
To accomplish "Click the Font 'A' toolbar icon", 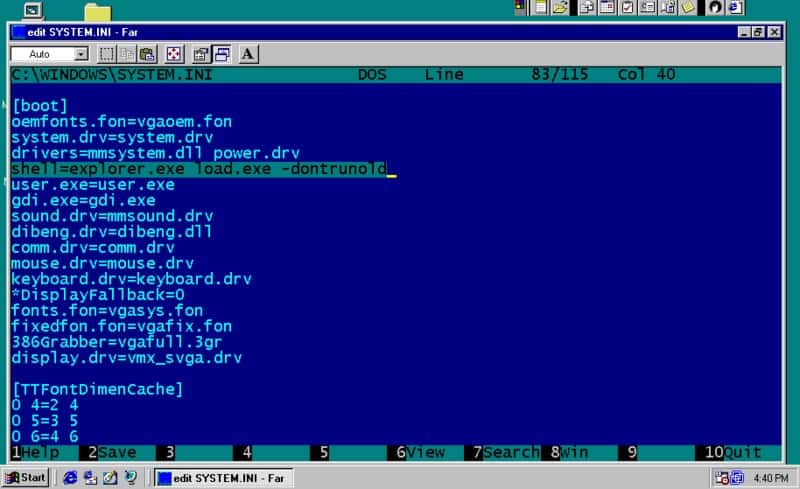I will tap(248, 54).
